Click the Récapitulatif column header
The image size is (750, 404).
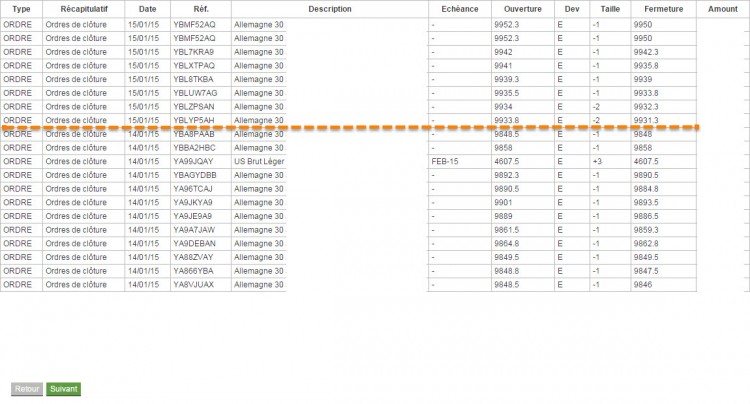click(84, 9)
